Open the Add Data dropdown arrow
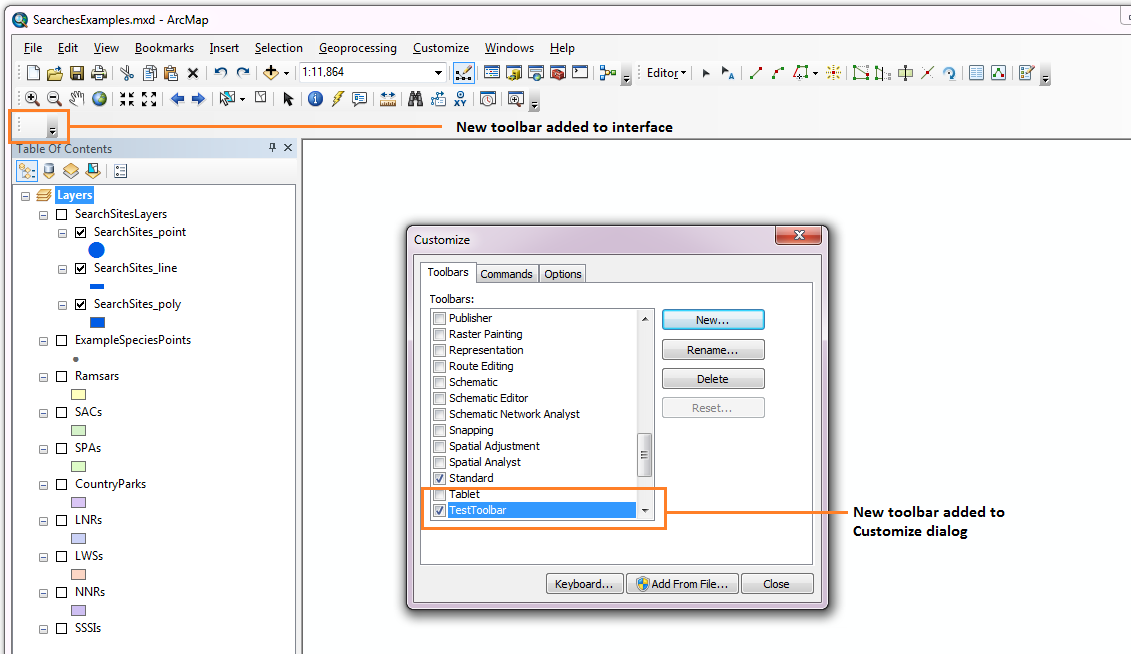The height and width of the screenshot is (654, 1131). coord(286,73)
